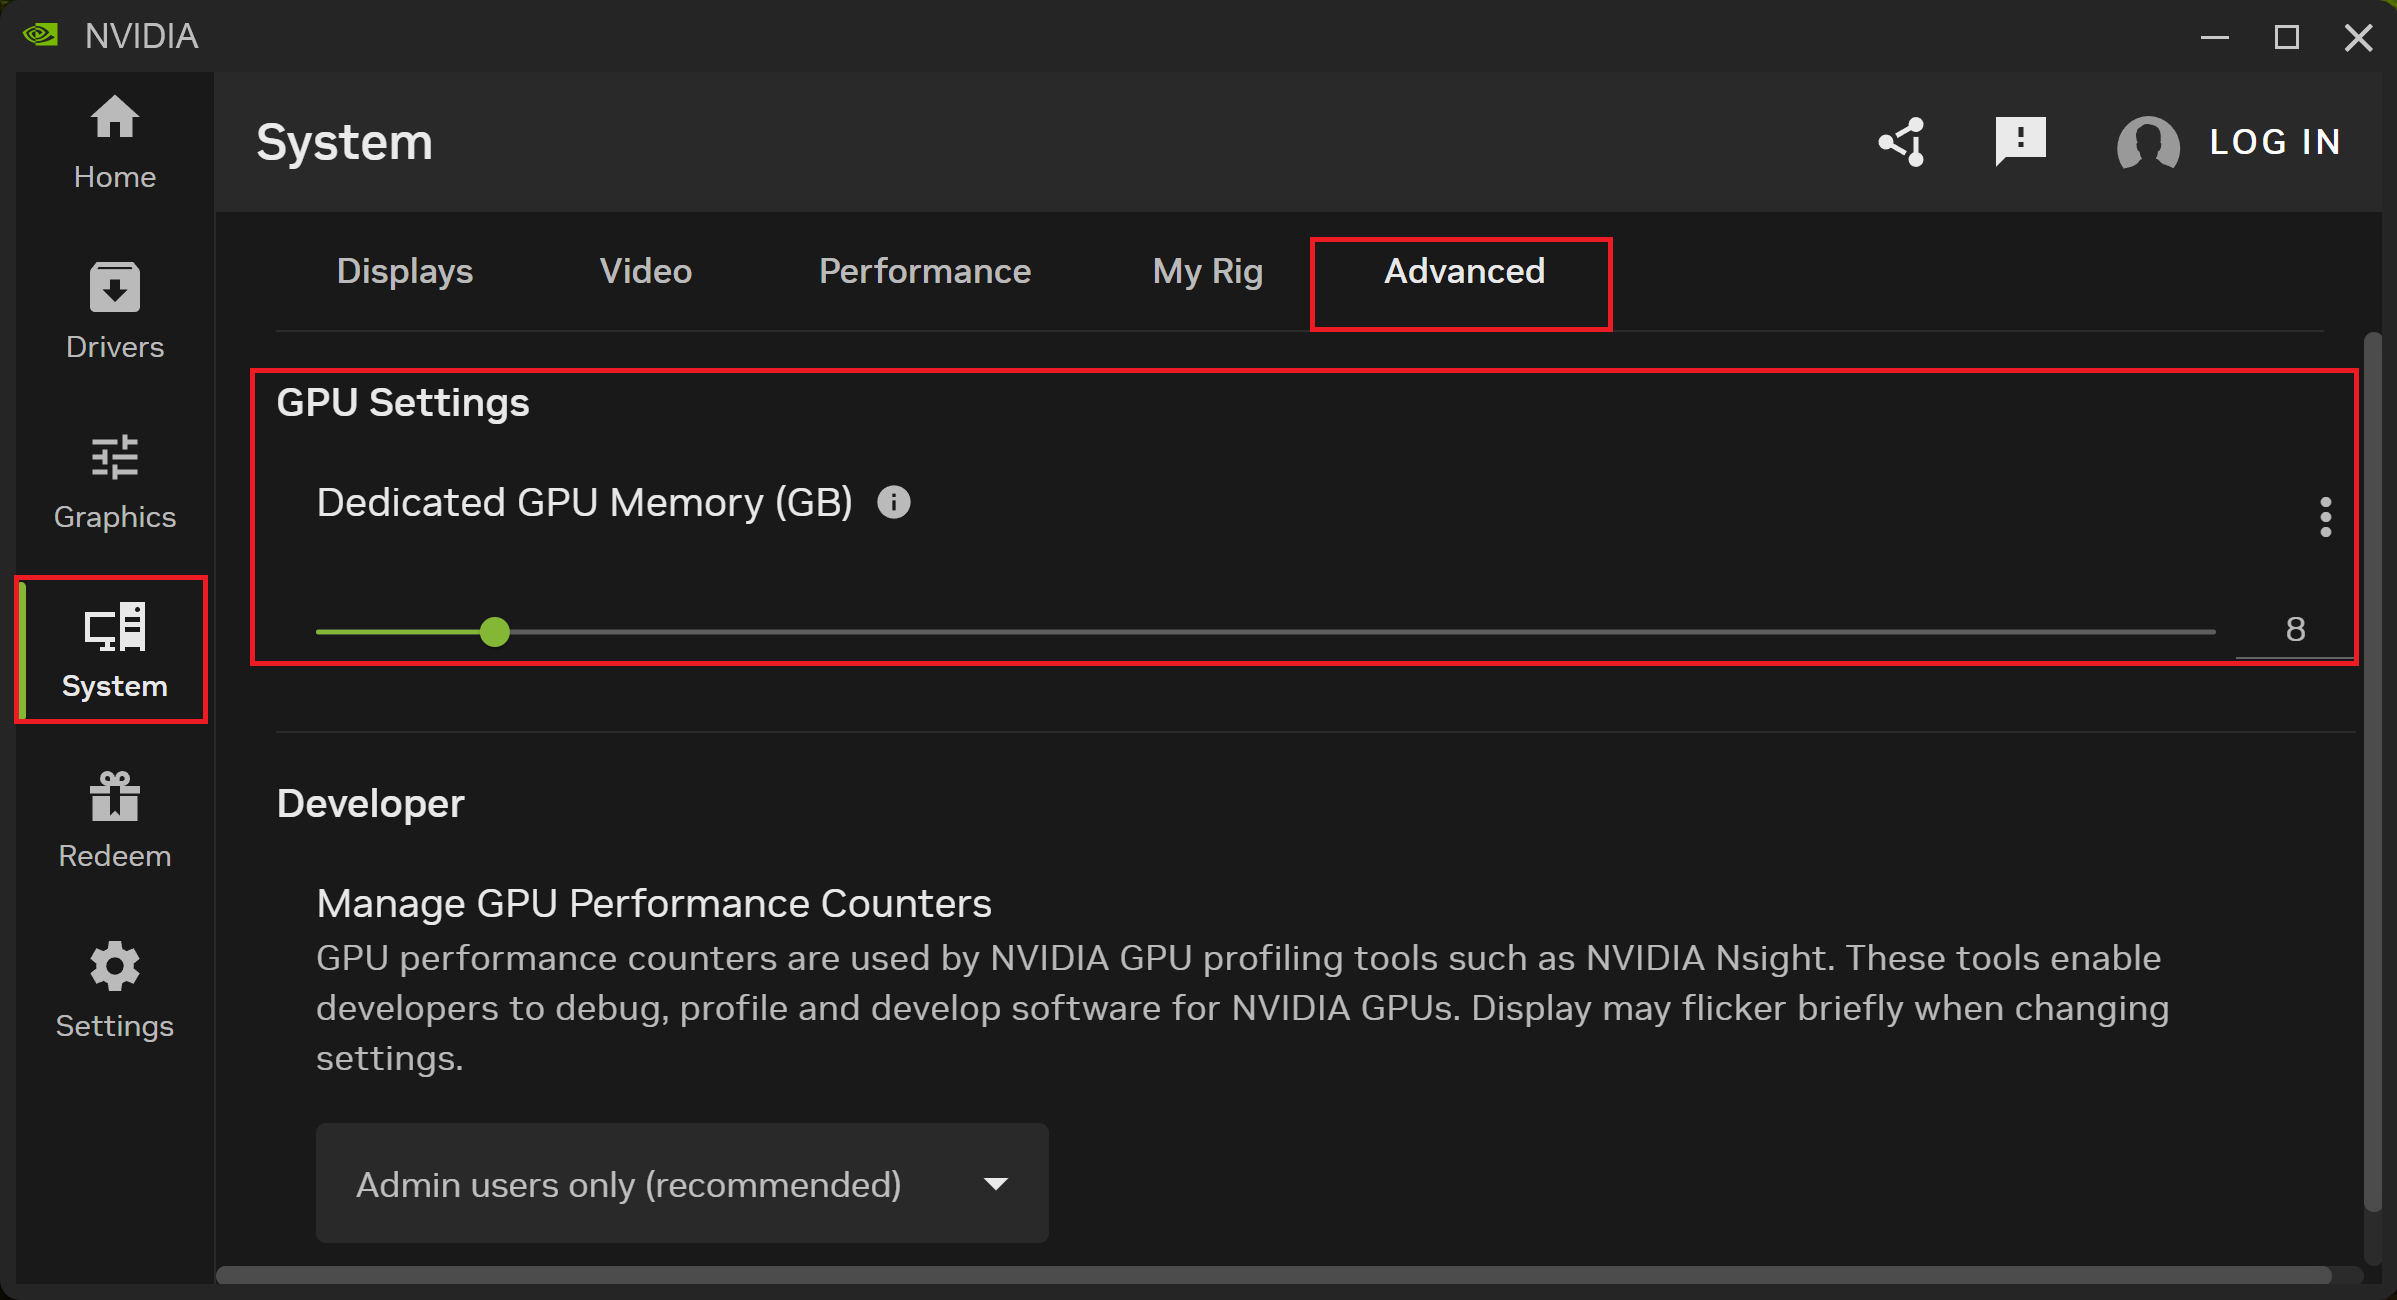
Task: Click the NVIDIA logo in title bar
Action: click(41, 36)
